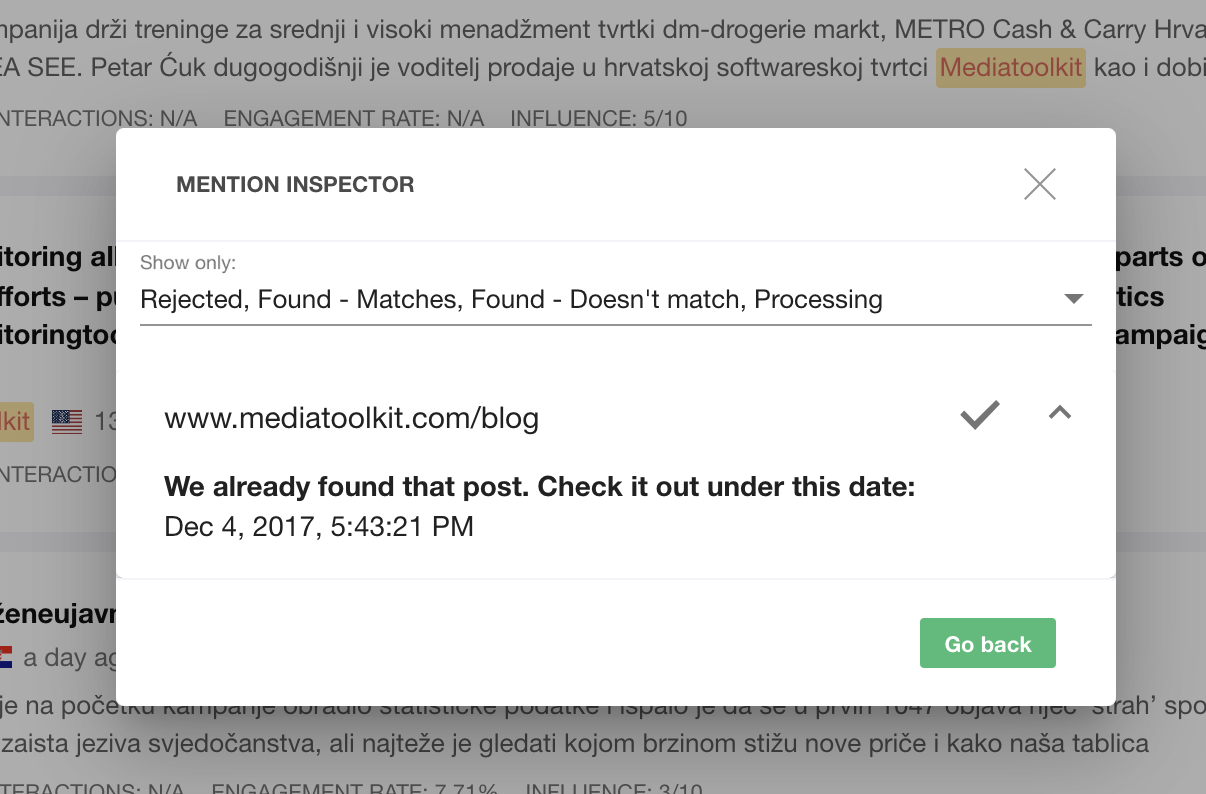This screenshot has width=1206, height=794.
Task: Click the "Show only:" label
Action: (x=188, y=263)
